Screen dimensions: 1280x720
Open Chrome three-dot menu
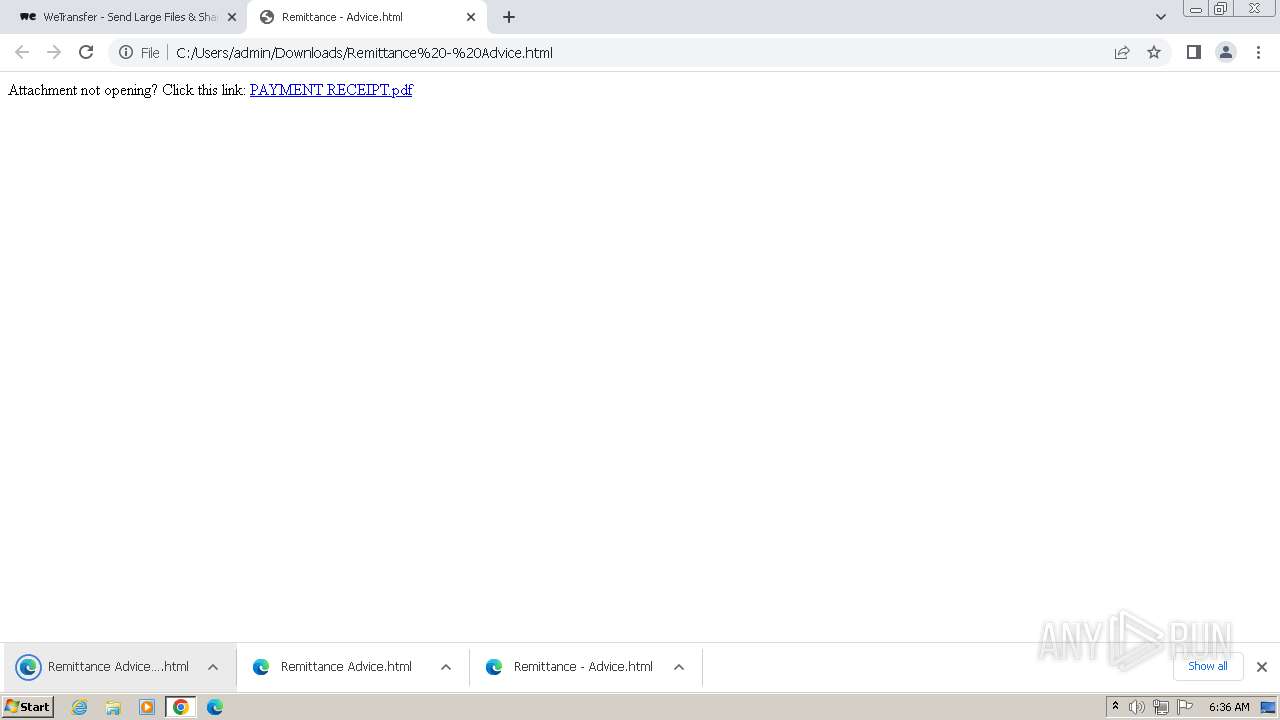point(1258,53)
